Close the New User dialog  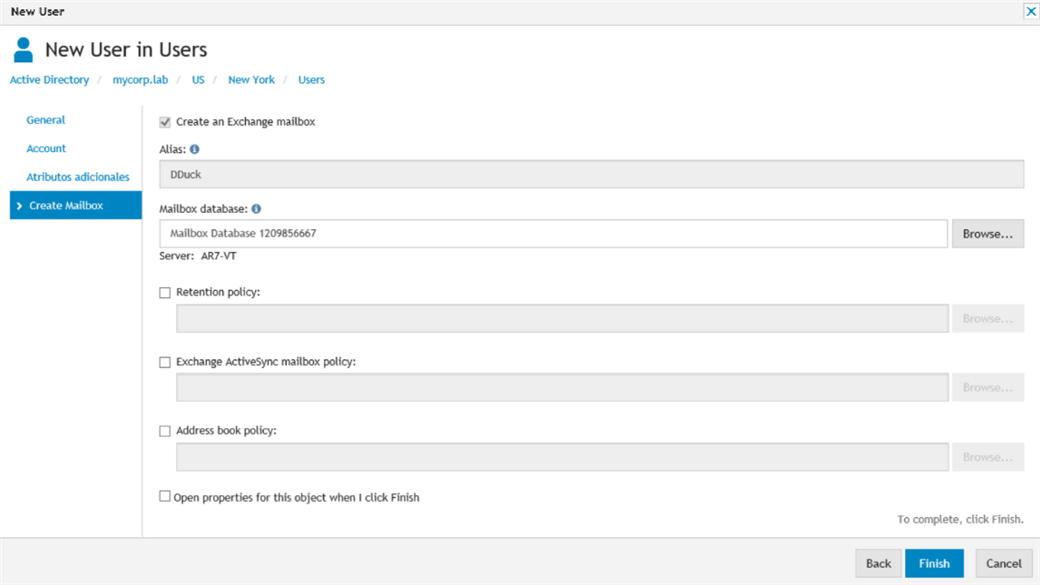tap(1031, 11)
